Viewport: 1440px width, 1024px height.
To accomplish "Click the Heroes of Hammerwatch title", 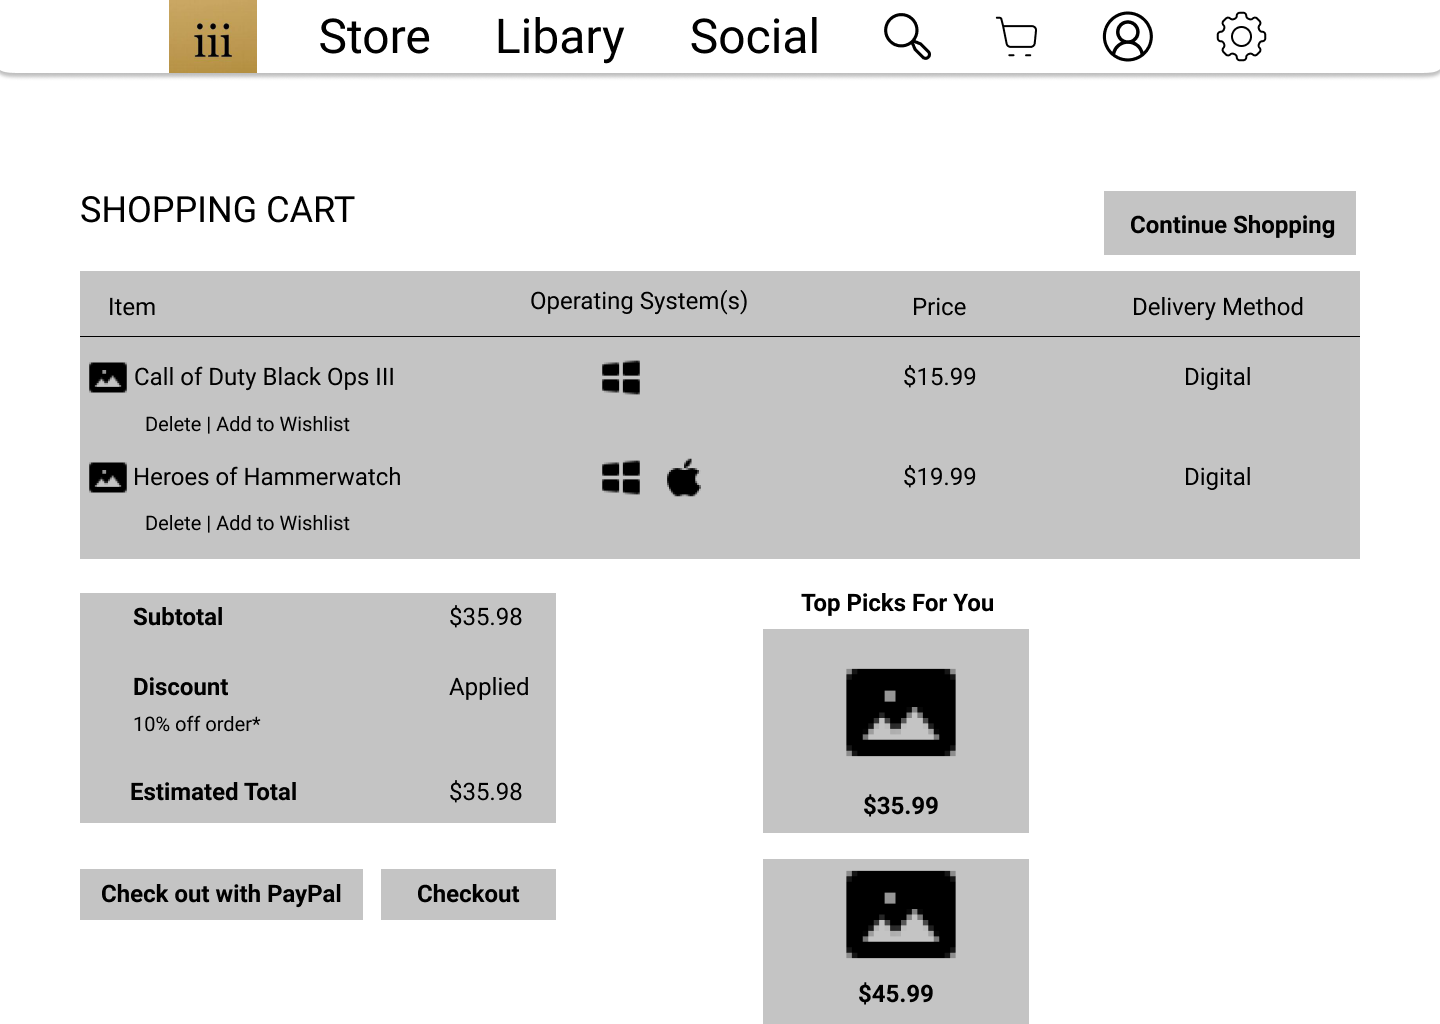I will coord(267,477).
